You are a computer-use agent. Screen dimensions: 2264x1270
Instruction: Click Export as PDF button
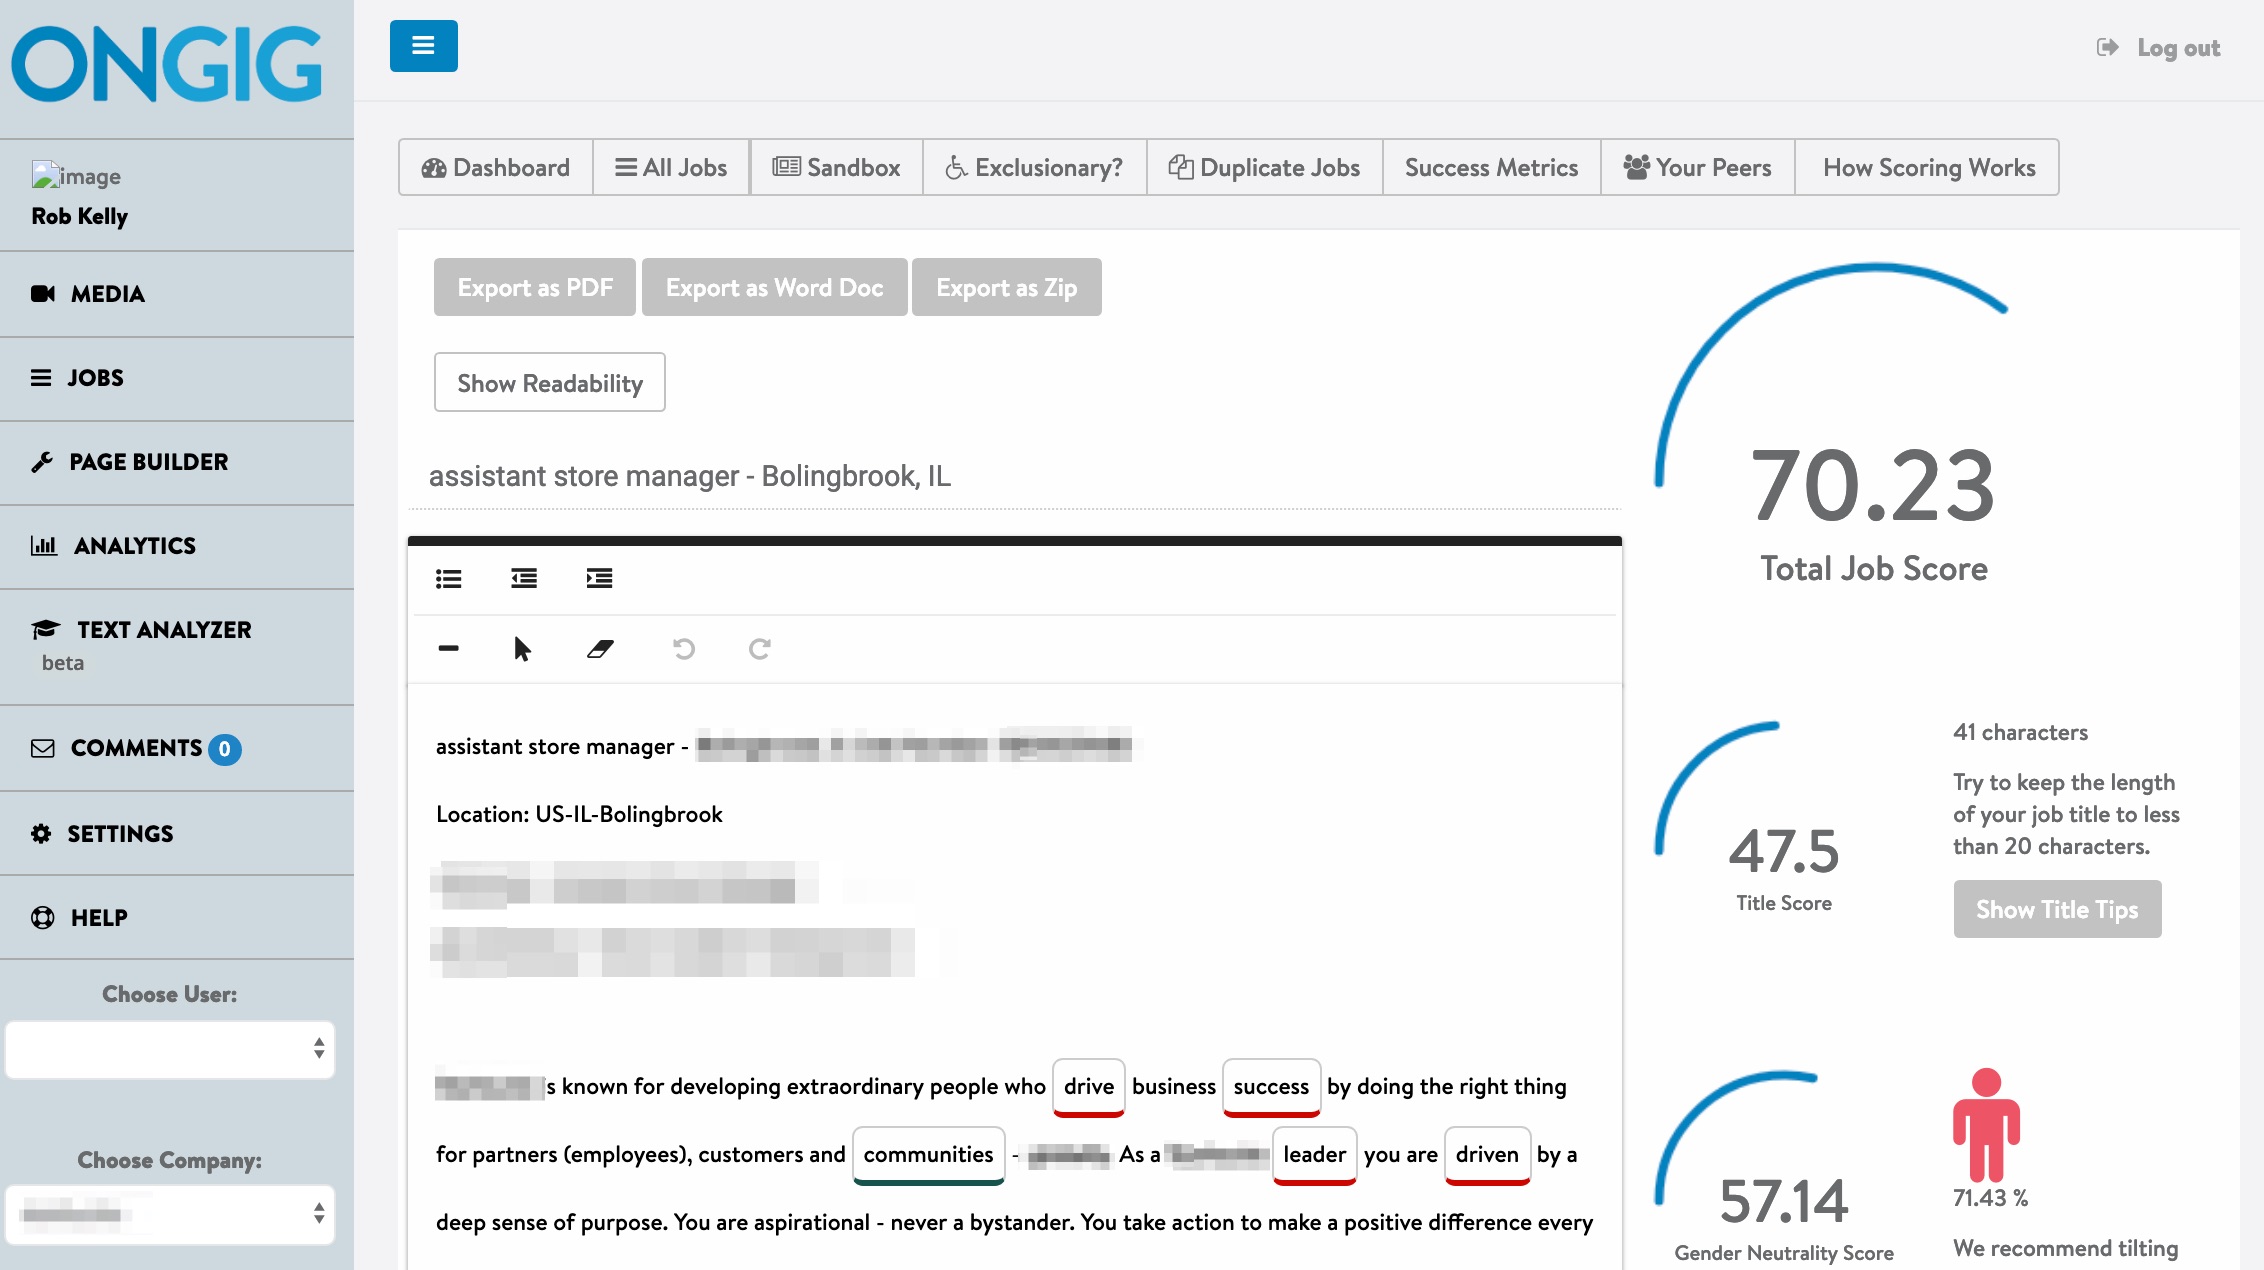coord(535,287)
